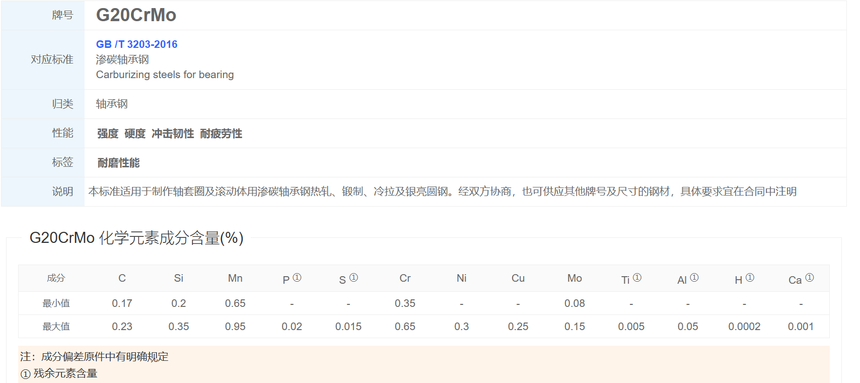This screenshot has height=383, width=860.
Task: Click the 牌号 row label
Action: pyautogui.click(x=63, y=15)
